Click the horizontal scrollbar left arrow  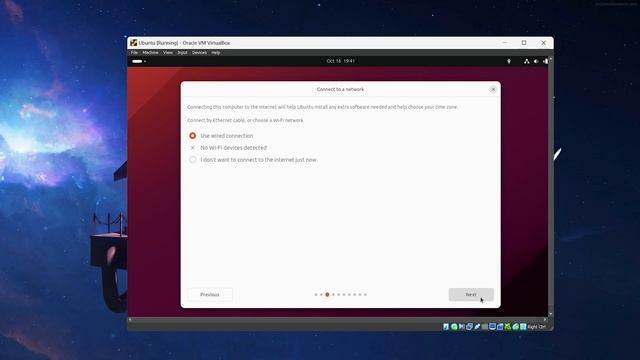(x=130, y=320)
